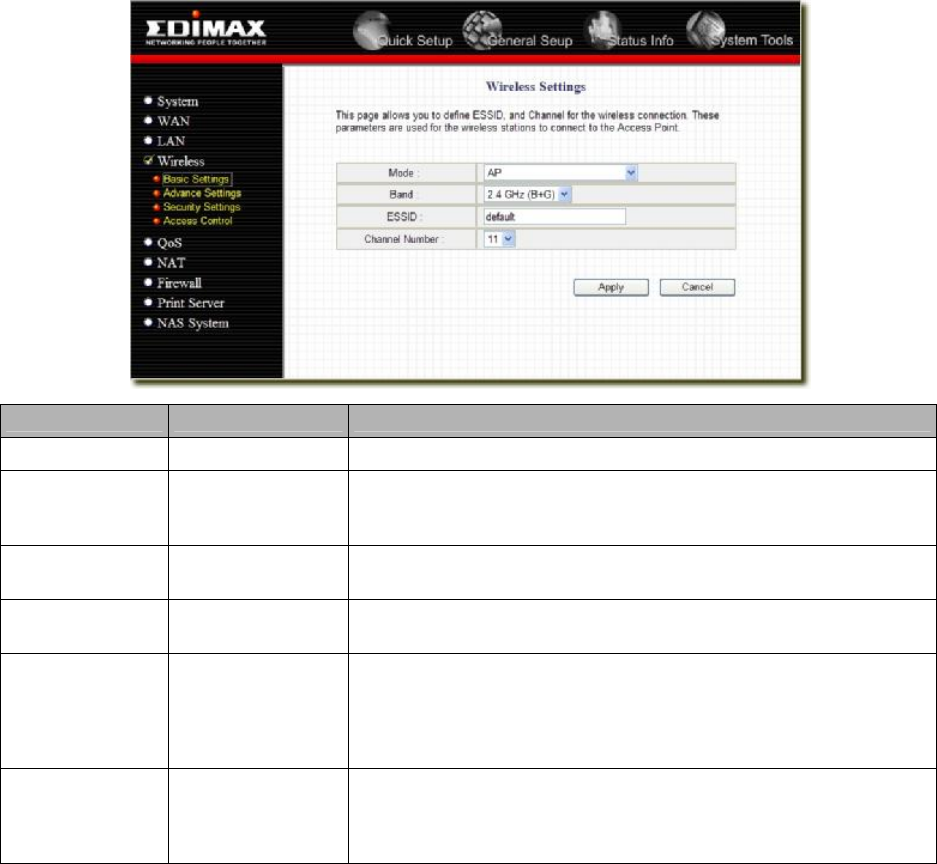Click the Wireless Settings heading
The width and height of the screenshot is (937, 864).
coord(535,87)
